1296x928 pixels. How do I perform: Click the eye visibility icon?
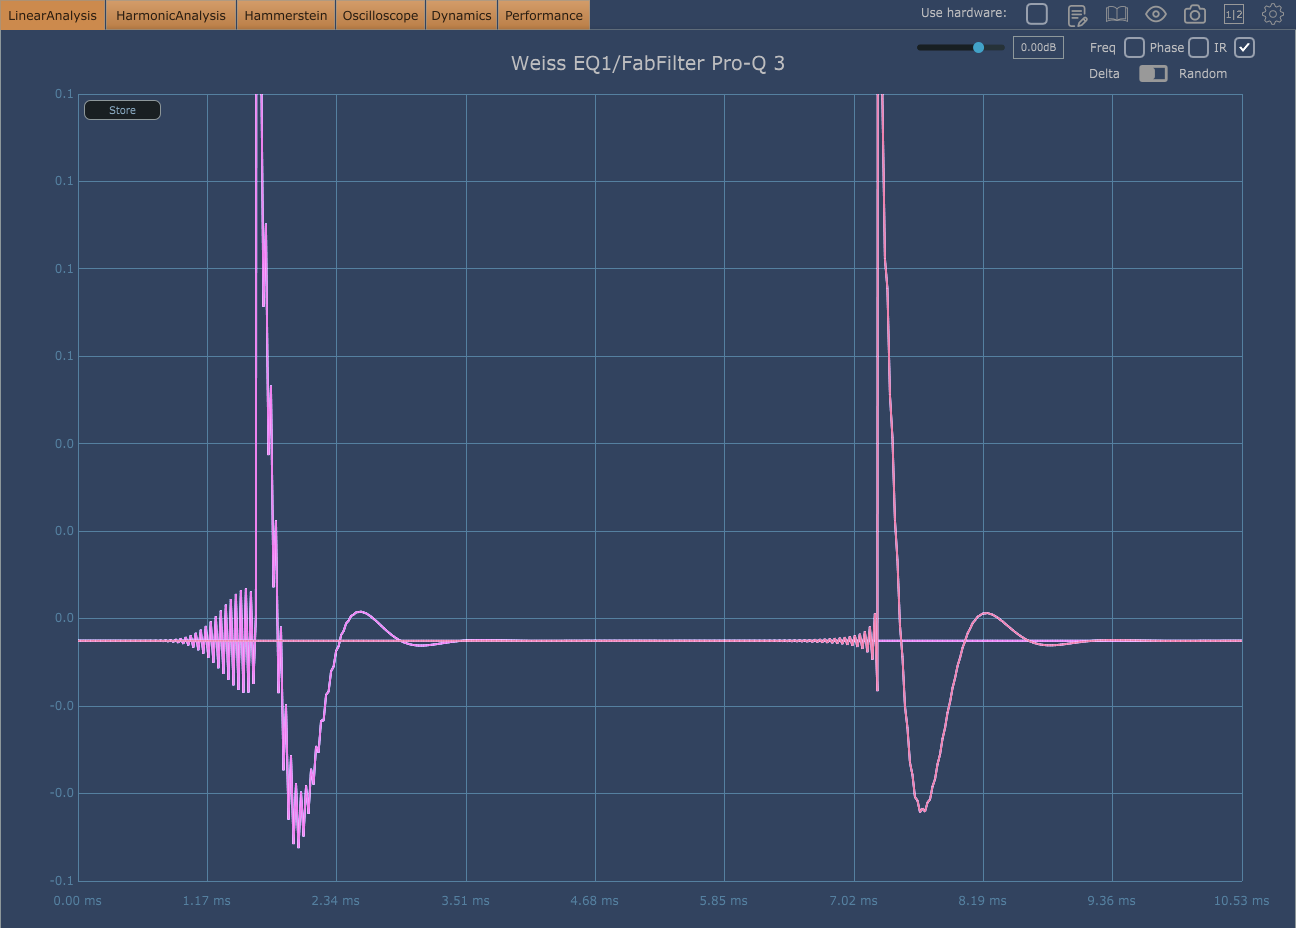tap(1156, 14)
